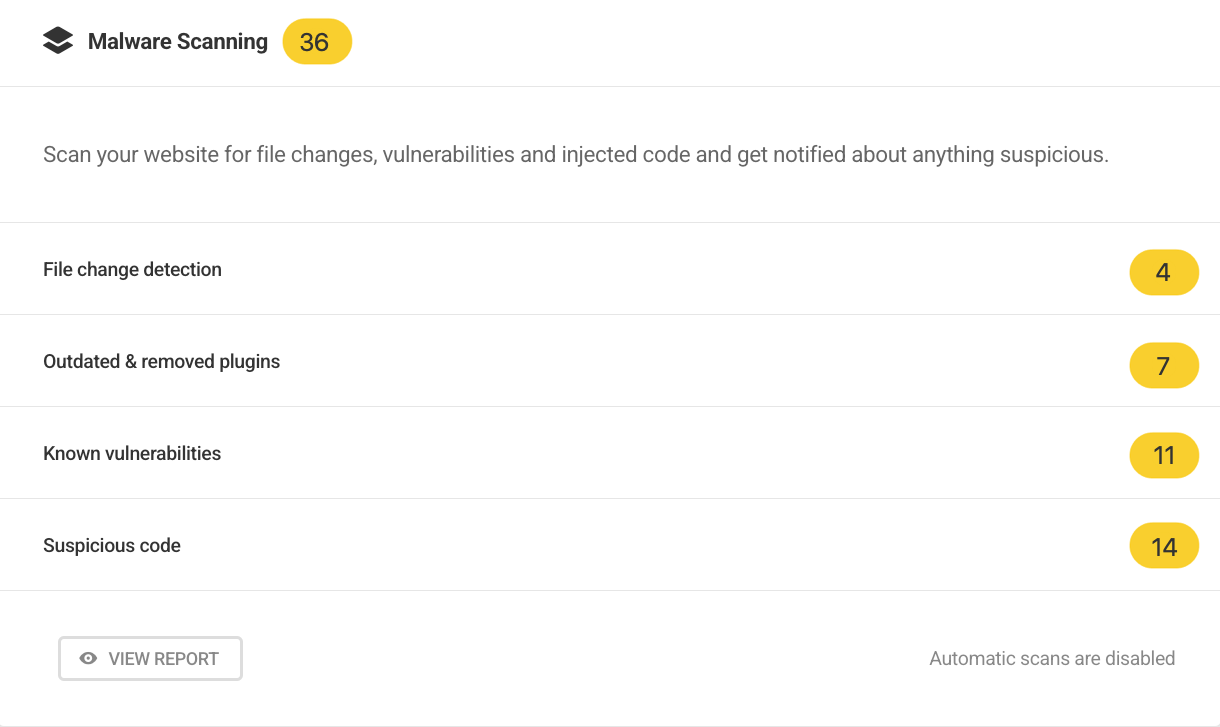1220x727 pixels.
Task: Click the badge showing 14 suspicious items
Action: (x=1164, y=546)
